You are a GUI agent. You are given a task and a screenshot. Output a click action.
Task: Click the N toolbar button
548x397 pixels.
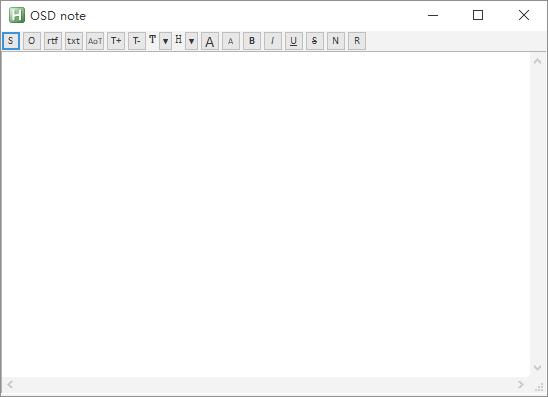click(336, 41)
